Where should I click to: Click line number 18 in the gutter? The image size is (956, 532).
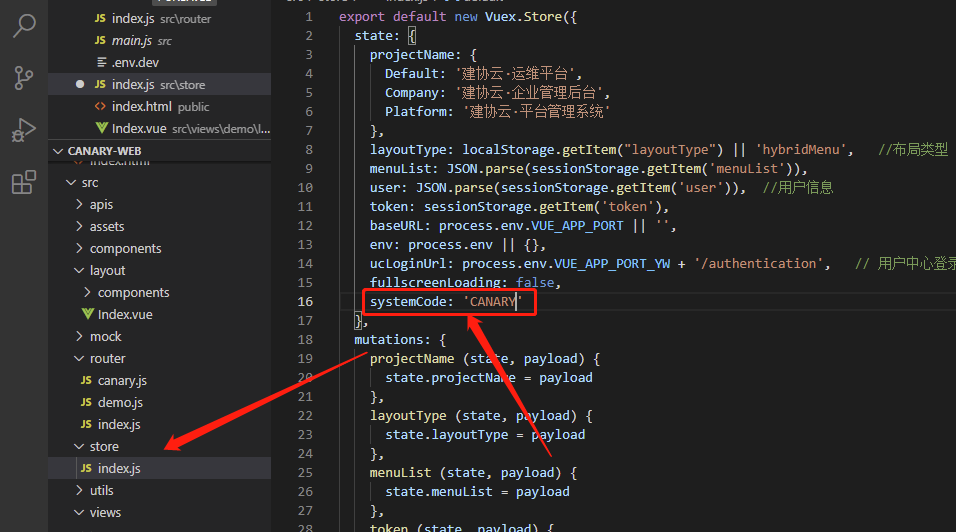(305, 339)
